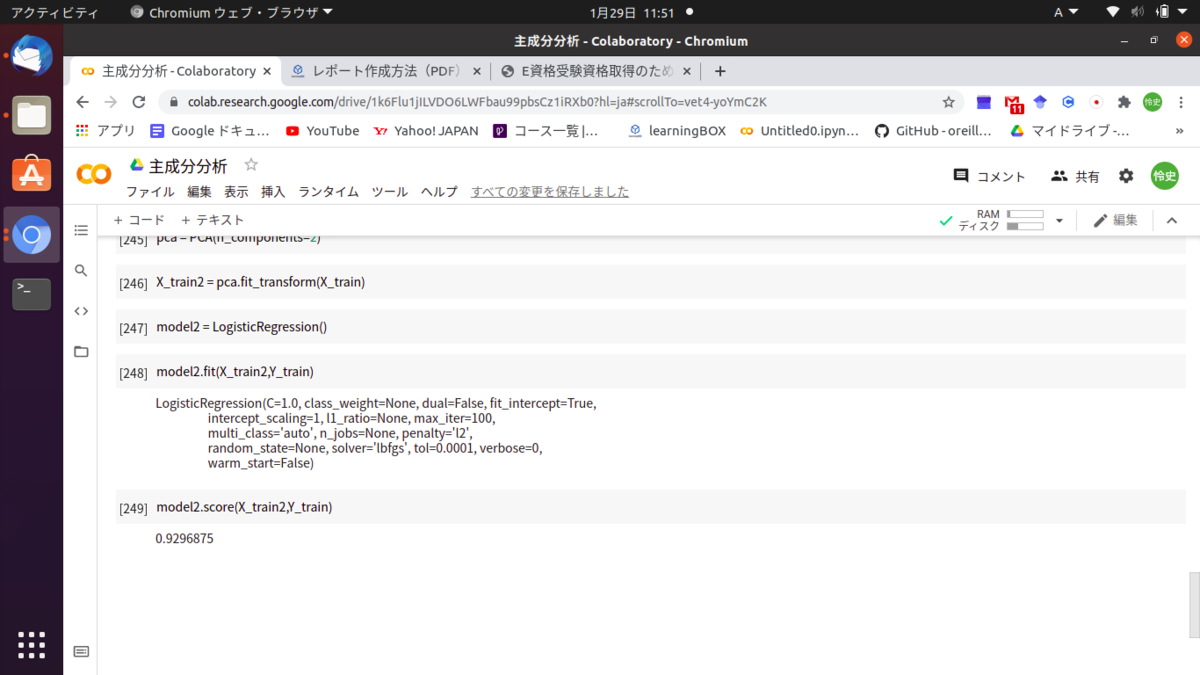This screenshot has width=1200, height=675.
Task: Open the コメント button
Action: coord(989,176)
